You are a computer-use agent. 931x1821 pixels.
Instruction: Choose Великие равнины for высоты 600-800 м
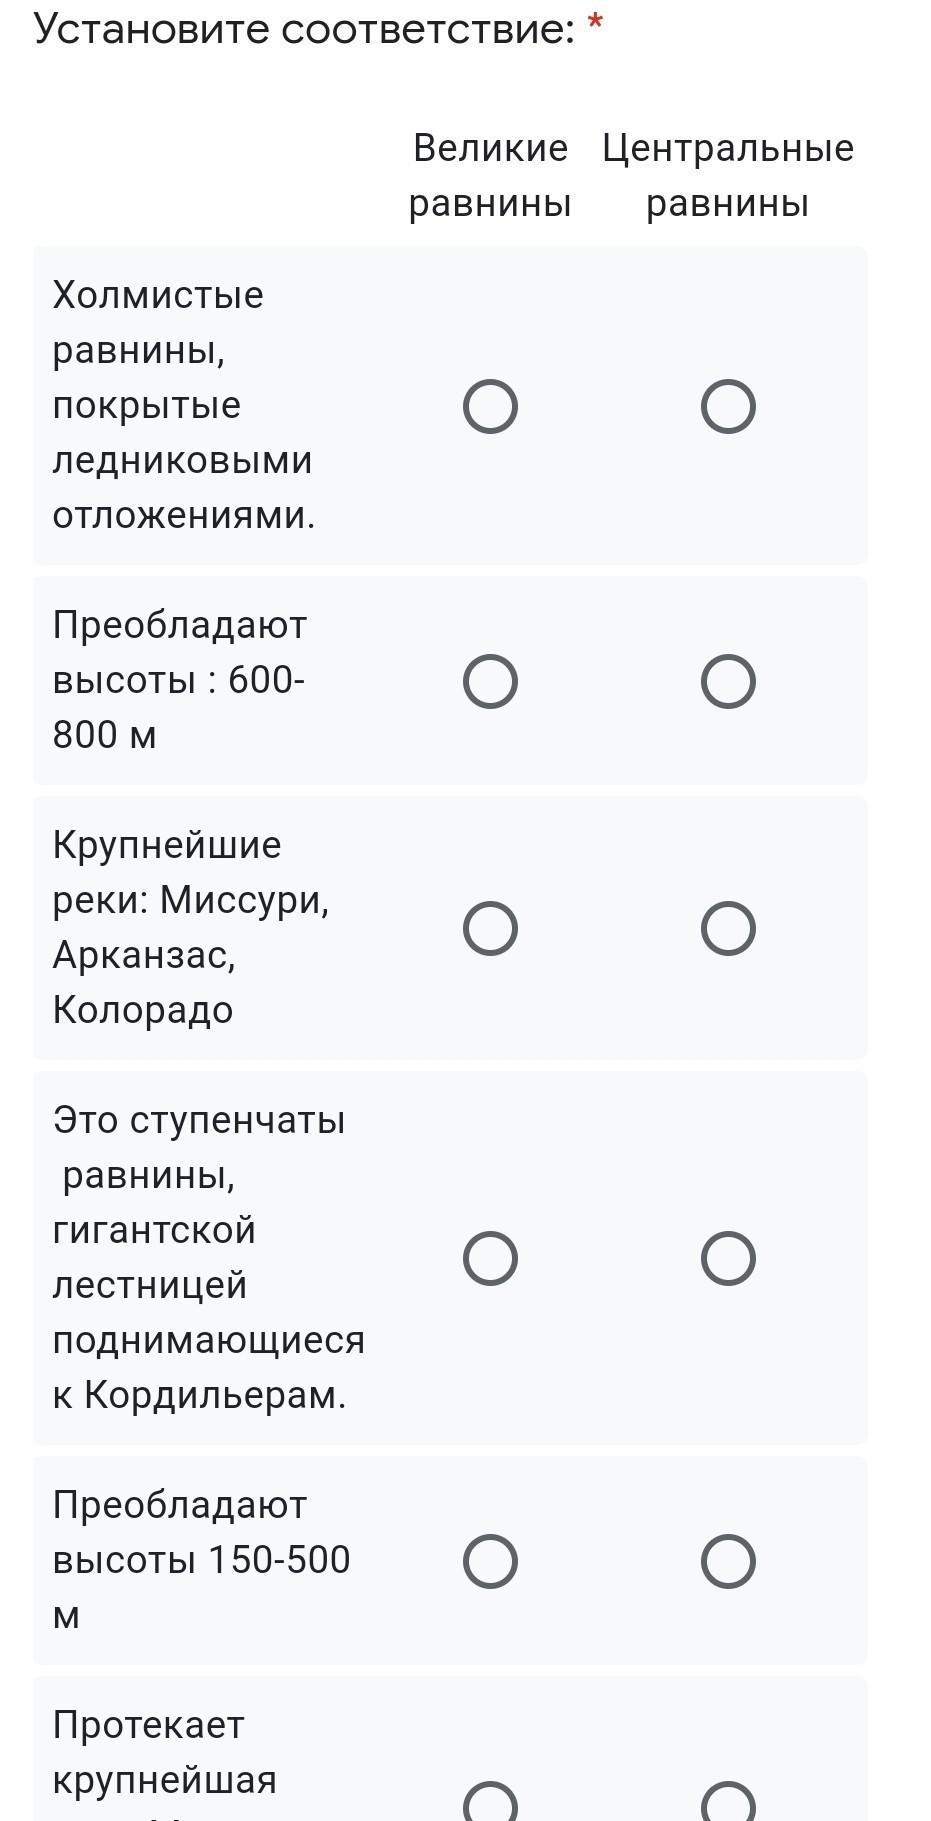coord(490,682)
